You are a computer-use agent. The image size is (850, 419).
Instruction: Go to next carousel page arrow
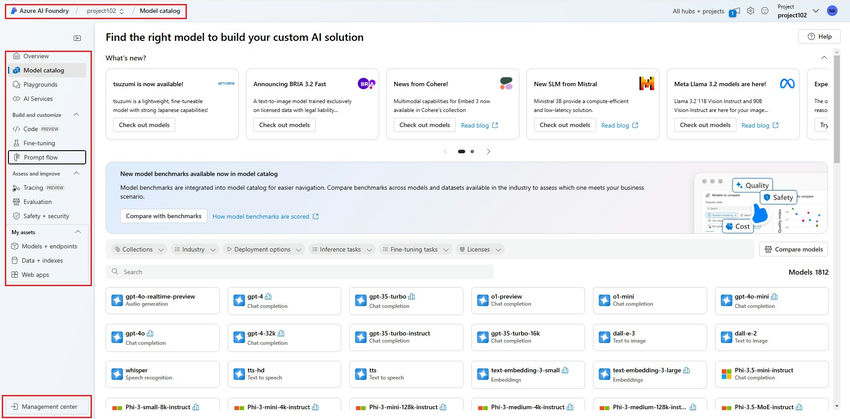[x=488, y=151]
